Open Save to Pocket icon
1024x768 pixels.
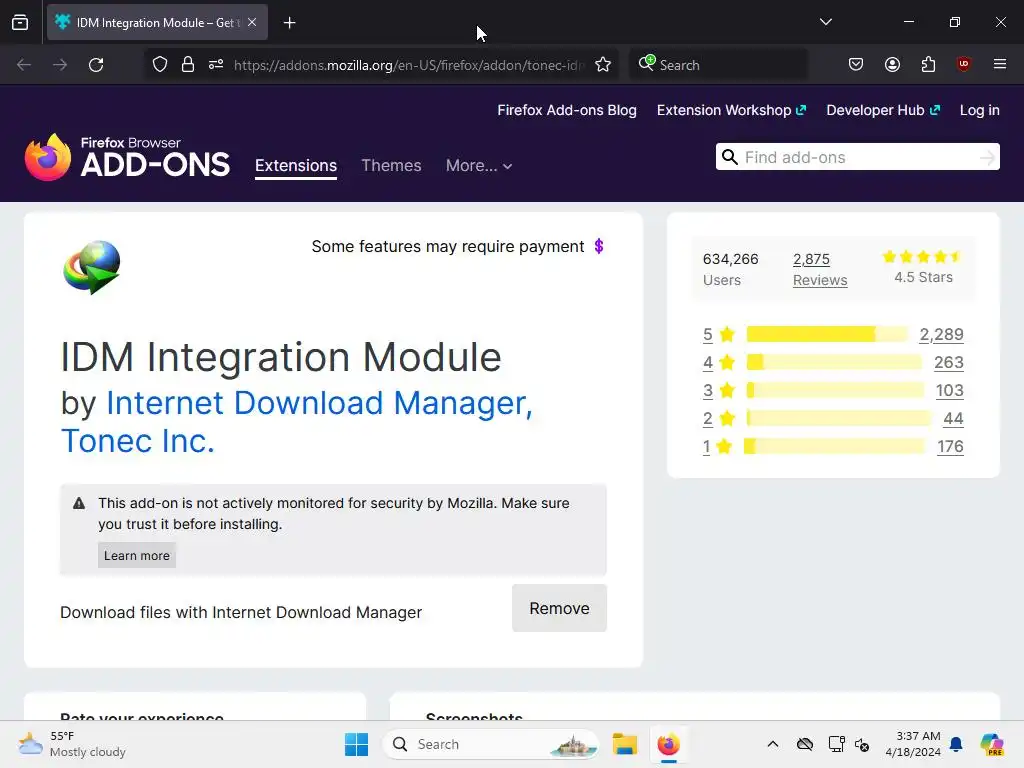(x=856, y=64)
